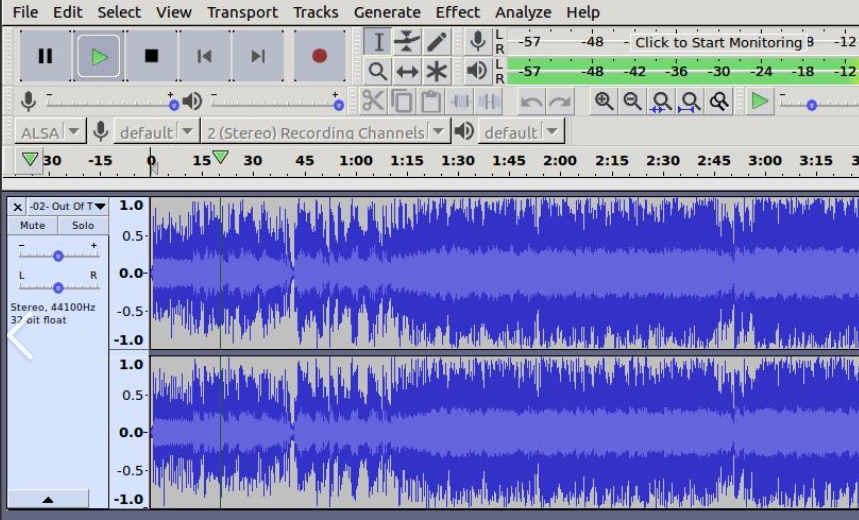Open the Effect menu
859x520 pixels.
457,12
